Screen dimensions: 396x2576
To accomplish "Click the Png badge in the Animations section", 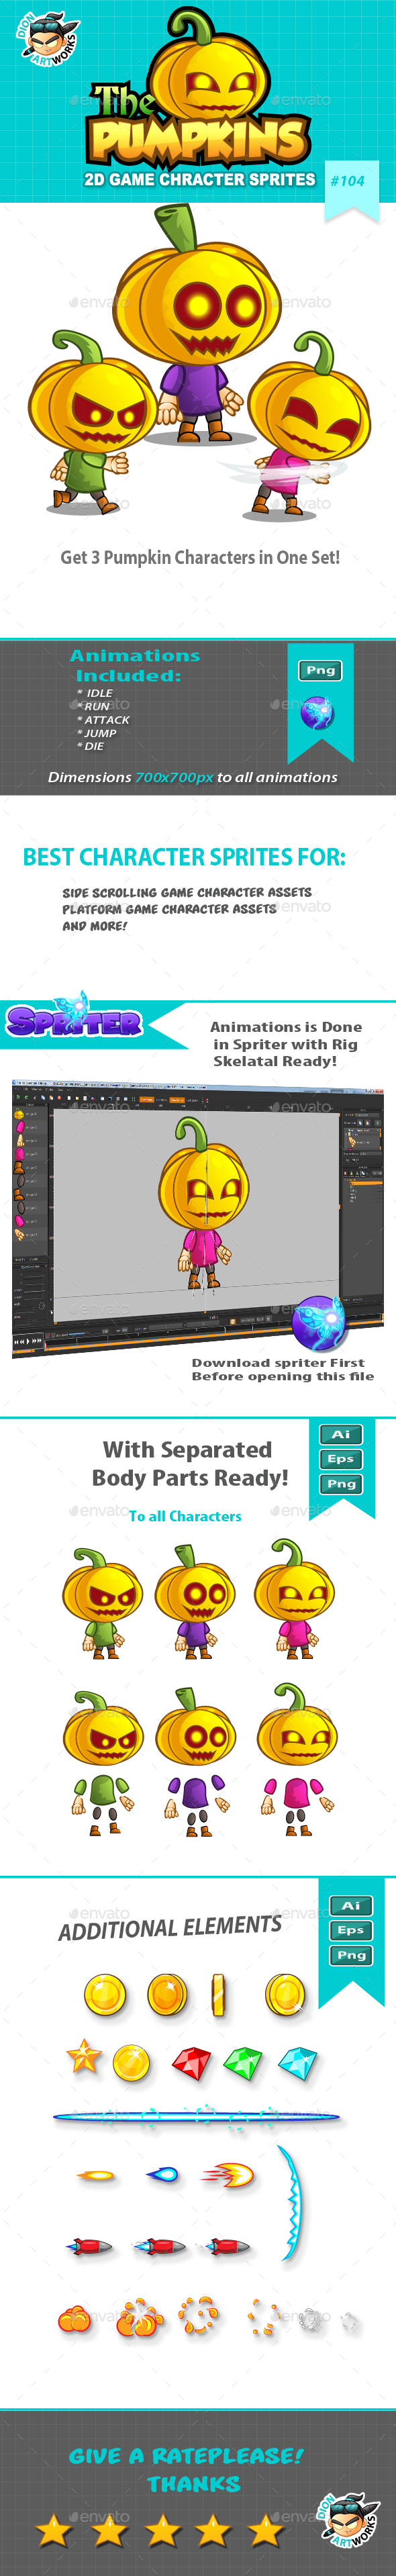I will tap(320, 670).
